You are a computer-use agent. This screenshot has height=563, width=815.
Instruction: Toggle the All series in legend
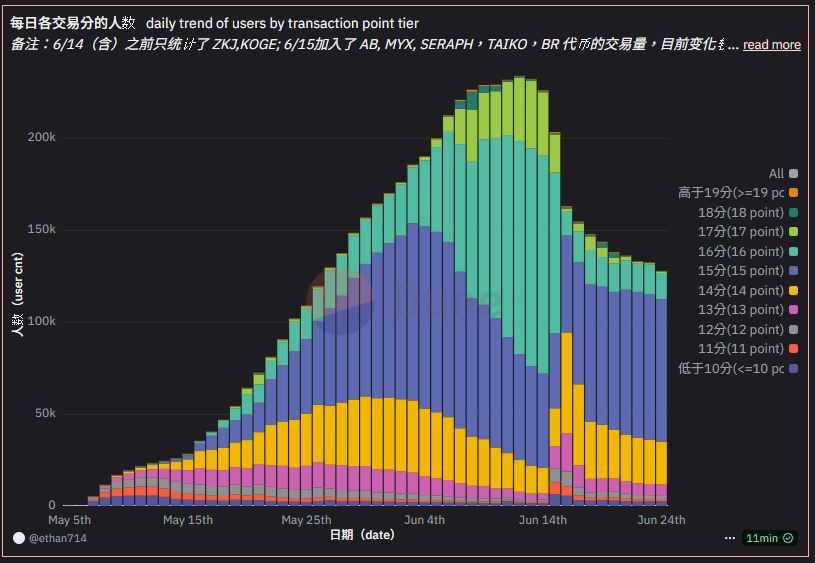pyautogui.click(x=776, y=173)
